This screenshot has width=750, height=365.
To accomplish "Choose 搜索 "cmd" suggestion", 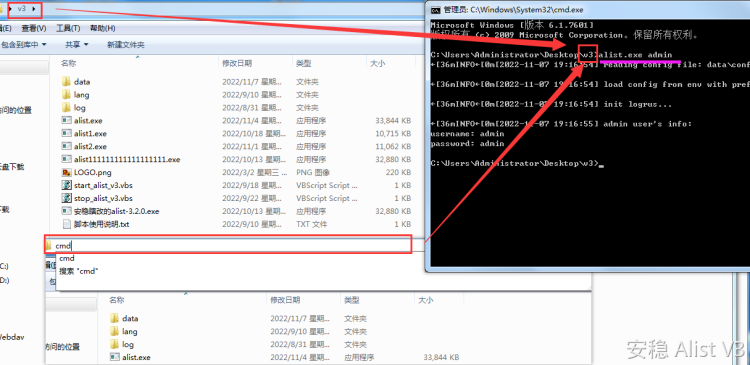I will [x=78, y=271].
